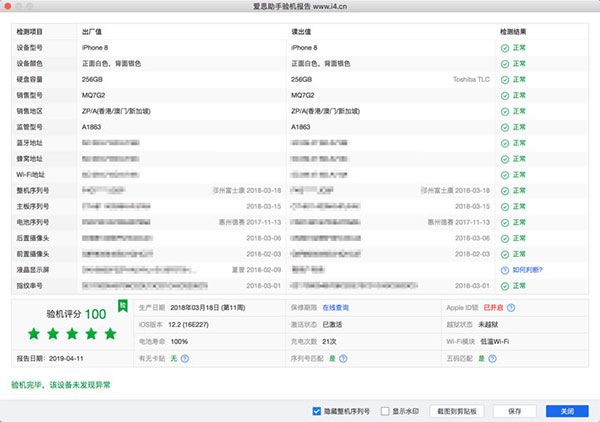Open 在线查询 warranty link
The image size is (600, 422).
point(335,308)
